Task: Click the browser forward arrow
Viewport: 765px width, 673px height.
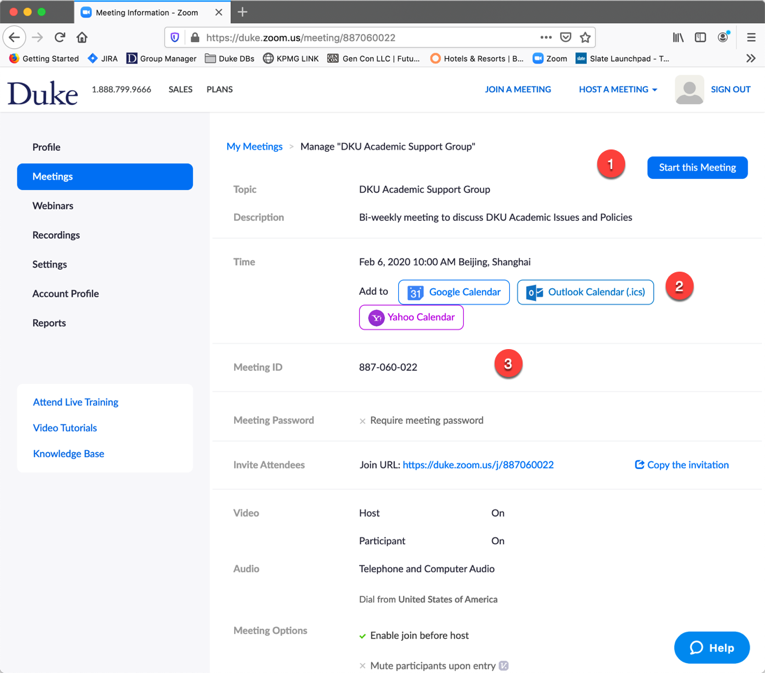Action: (38, 37)
